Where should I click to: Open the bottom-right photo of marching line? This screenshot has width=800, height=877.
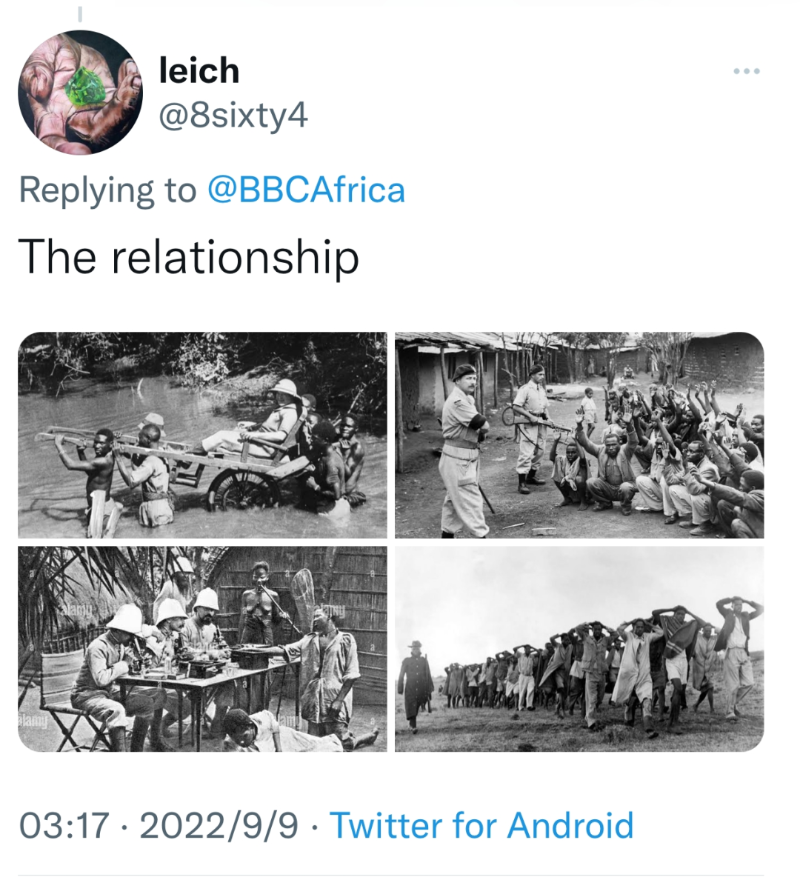[x=579, y=648]
